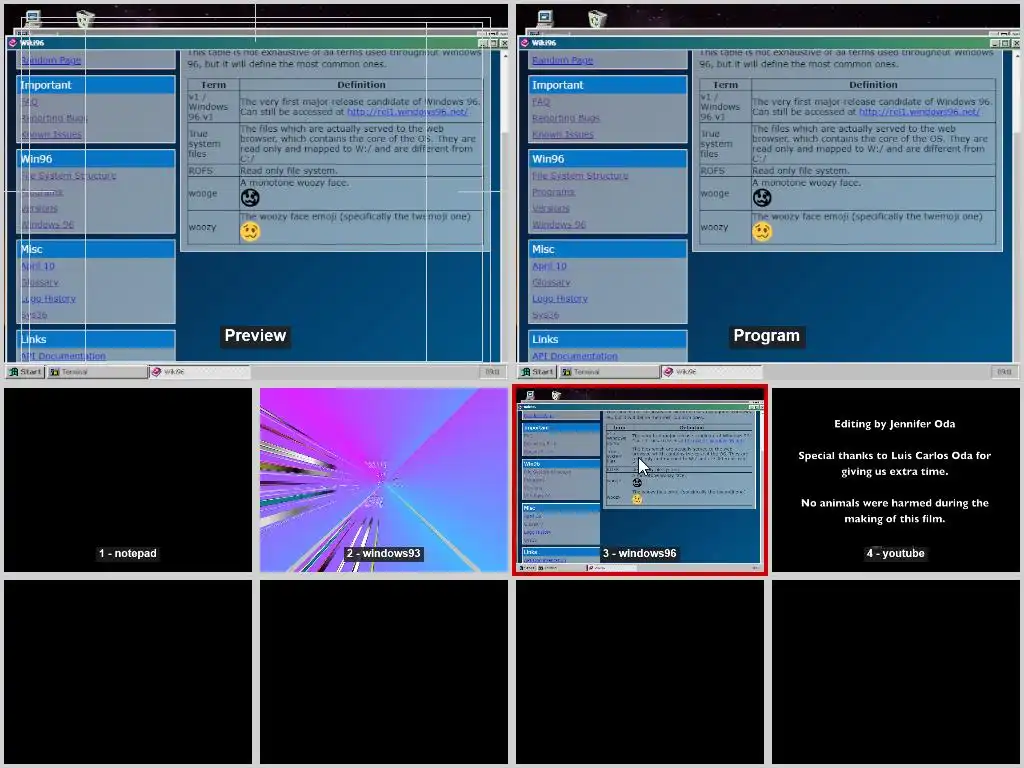Image resolution: width=1024 pixels, height=768 pixels.
Task: Switch to Terminal in Program taskbar
Action: [609, 372]
